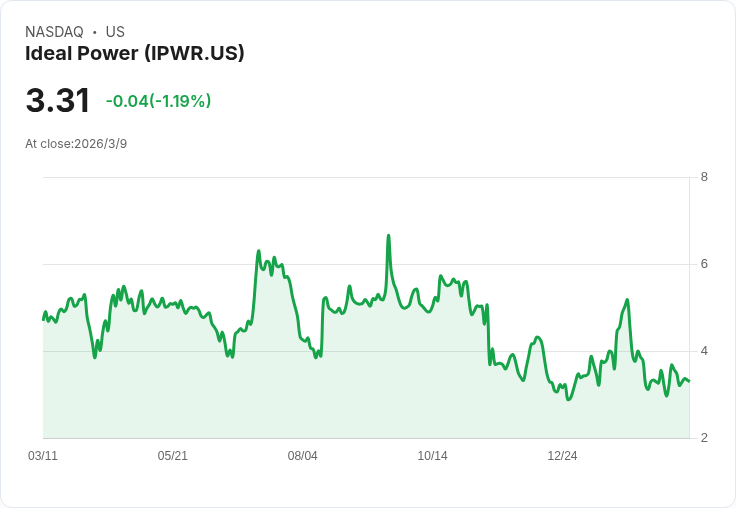The width and height of the screenshot is (736, 508).
Task: Click the chart line's starting point
Action: tap(43, 320)
